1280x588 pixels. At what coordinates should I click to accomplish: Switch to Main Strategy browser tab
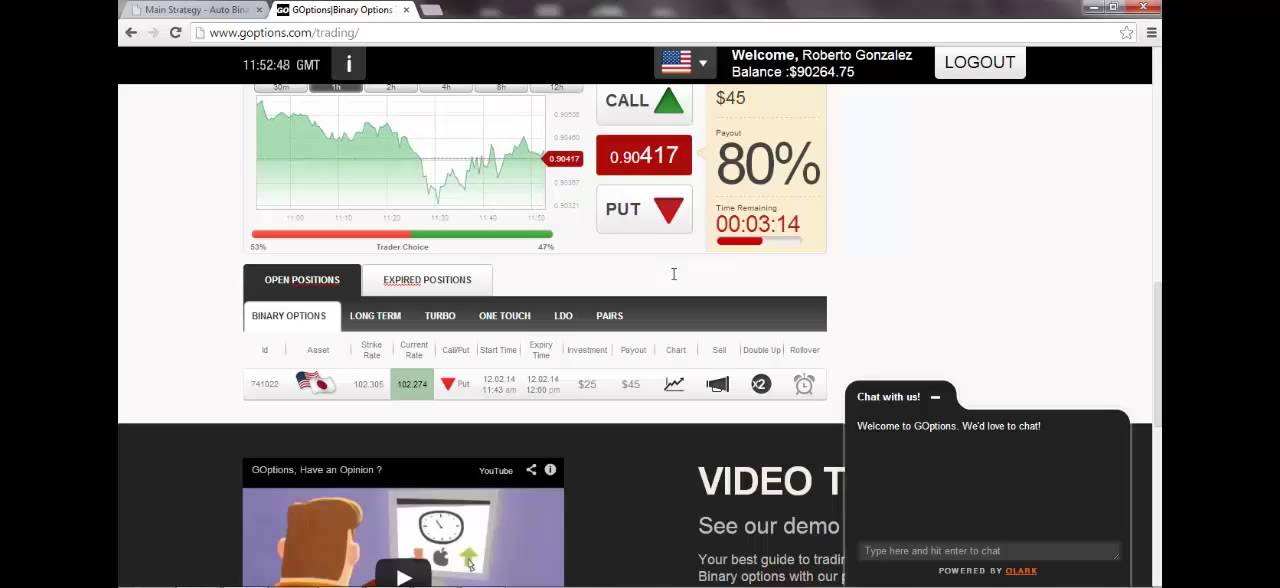(x=196, y=10)
